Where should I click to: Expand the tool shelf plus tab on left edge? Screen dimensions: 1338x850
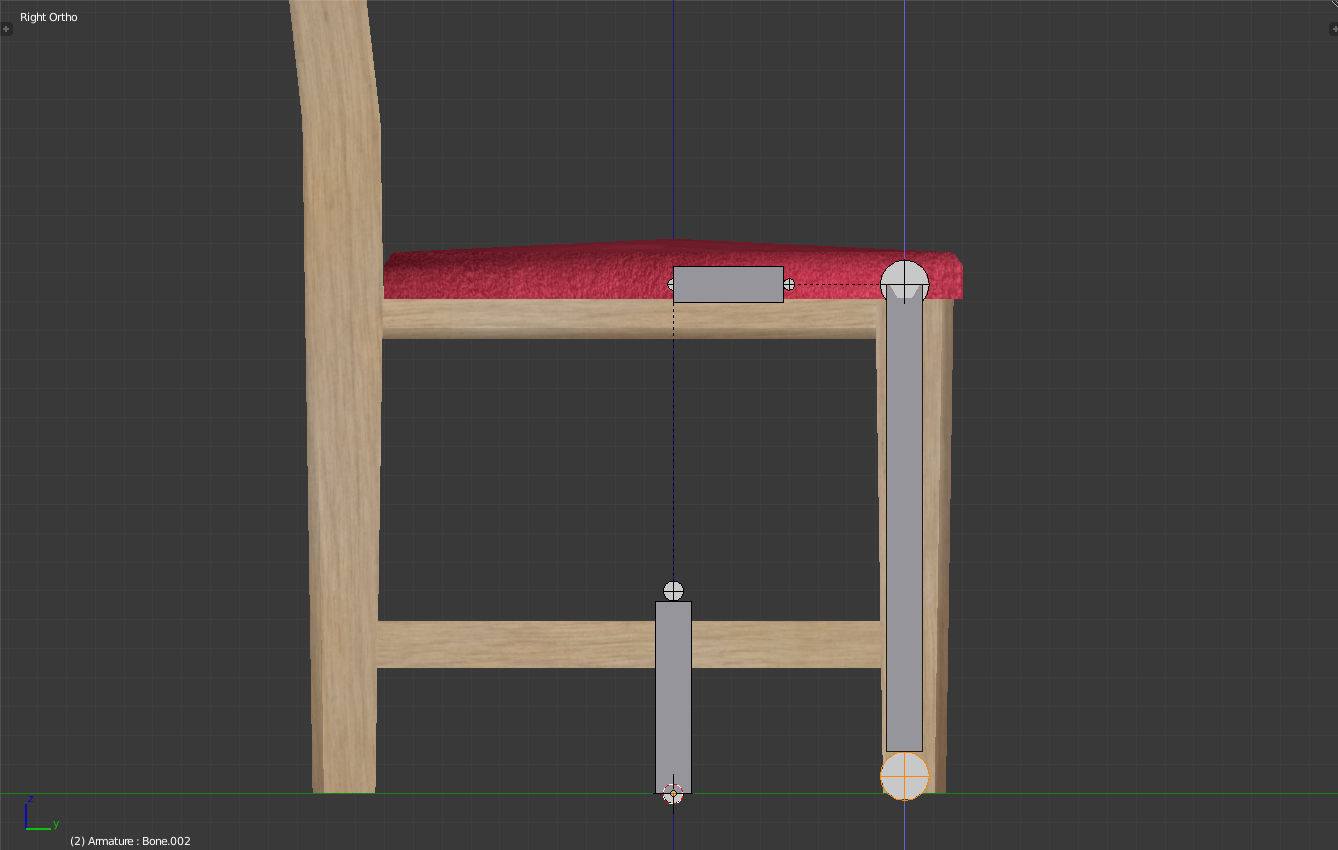6,29
